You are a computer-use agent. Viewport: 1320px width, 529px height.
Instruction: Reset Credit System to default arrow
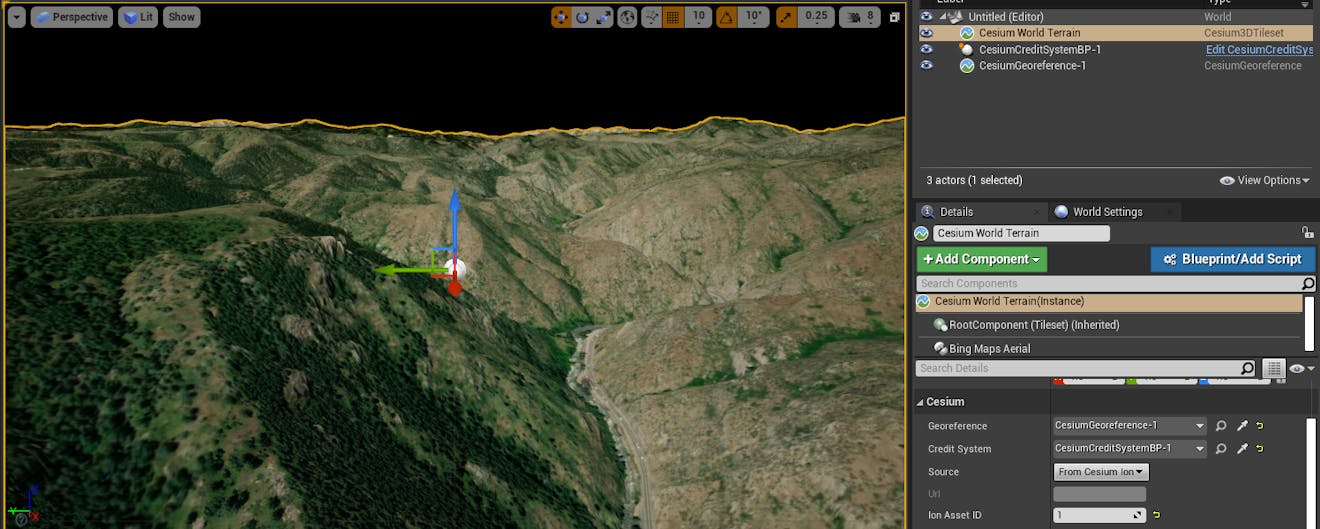(1260, 449)
